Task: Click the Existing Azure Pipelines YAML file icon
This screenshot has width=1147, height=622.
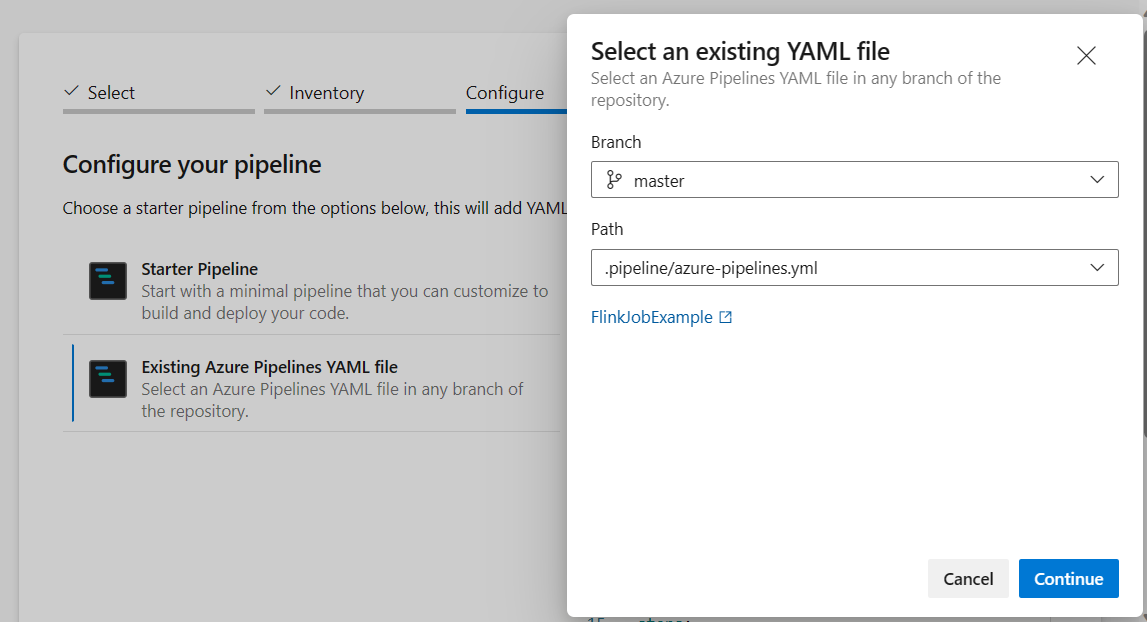Action: pos(108,379)
